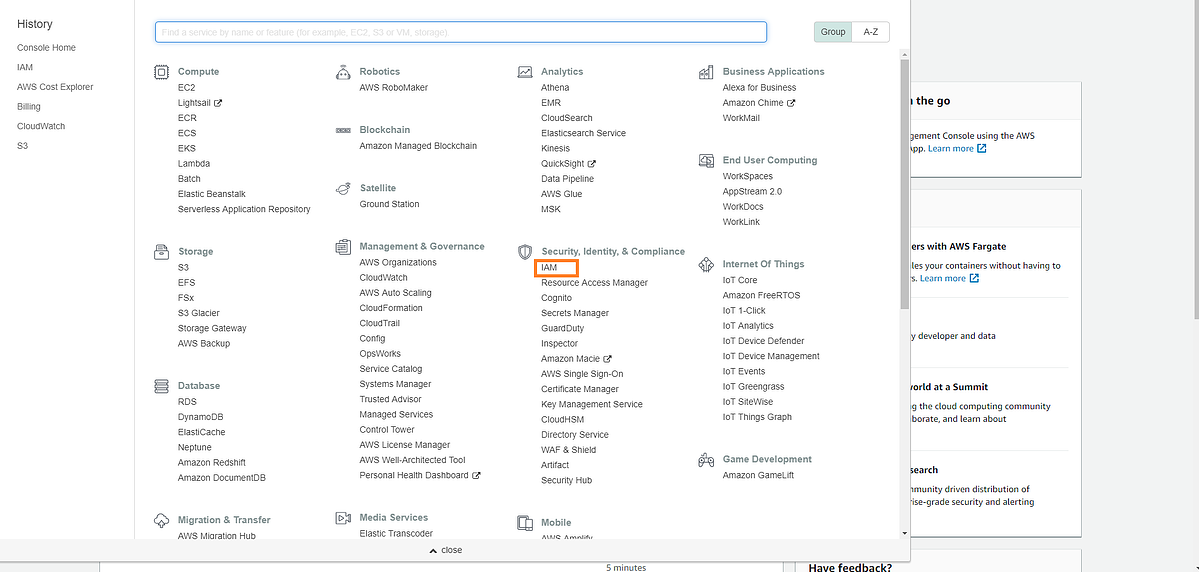Click the Storage category icon

tap(161, 252)
